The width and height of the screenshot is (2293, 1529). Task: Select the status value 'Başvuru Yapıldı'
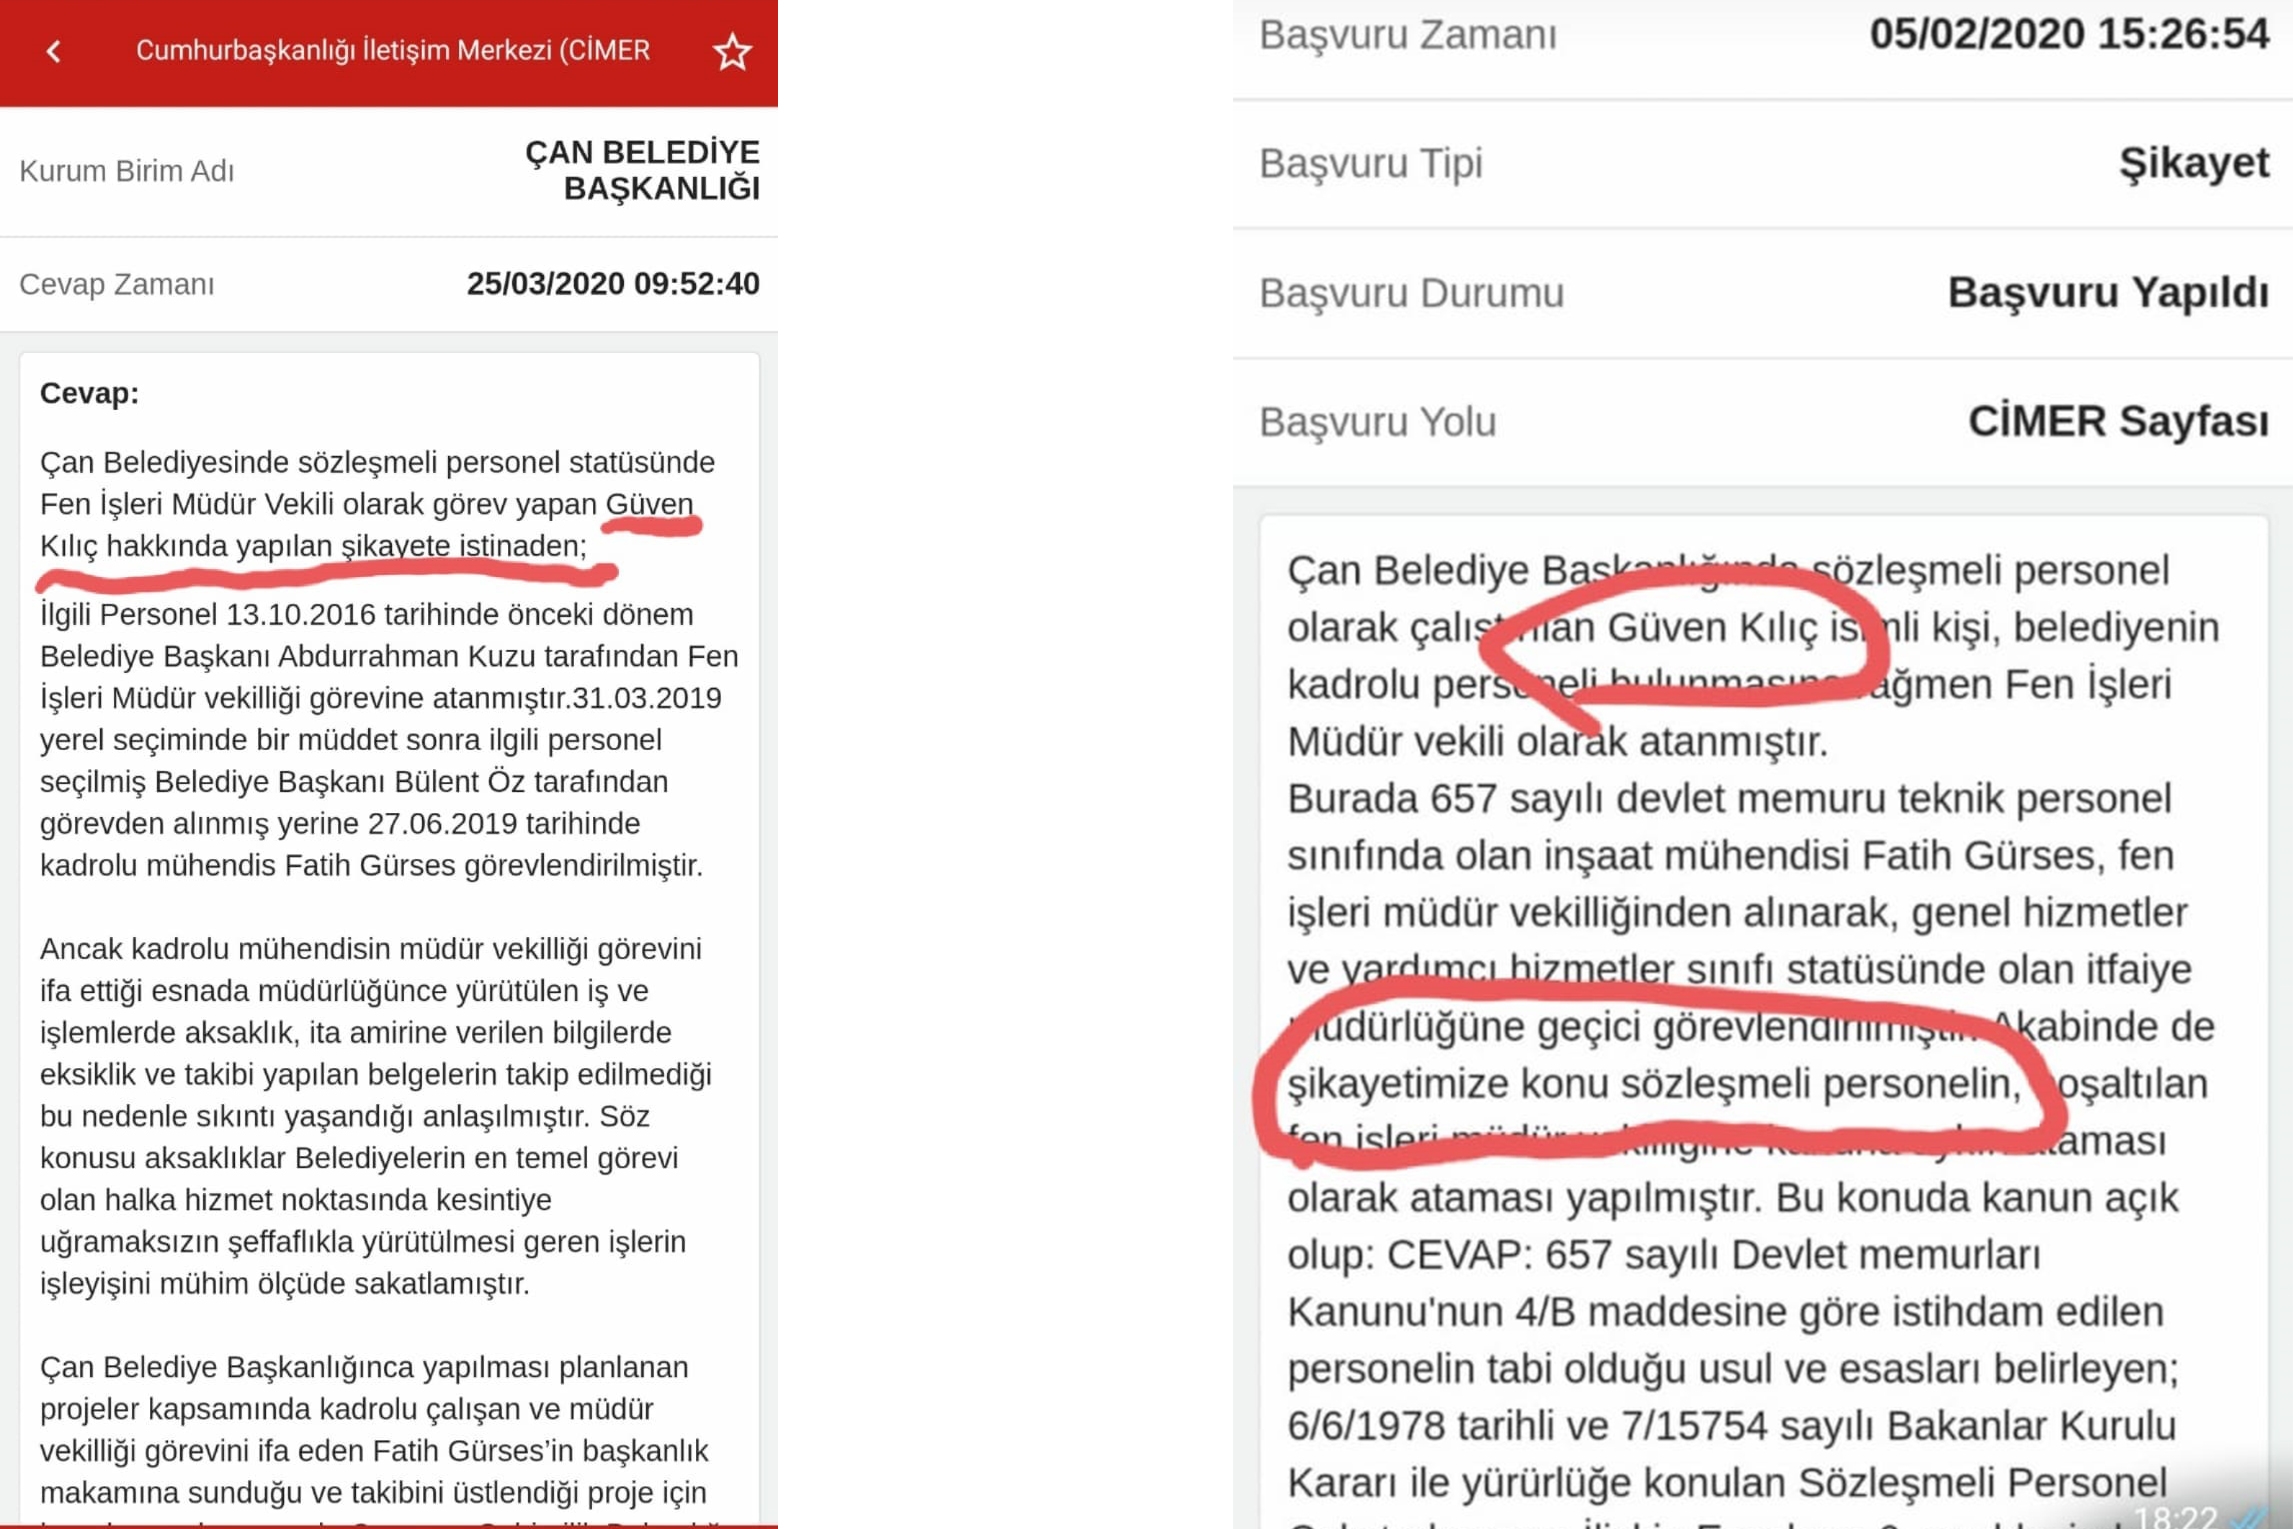(2108, 292)
